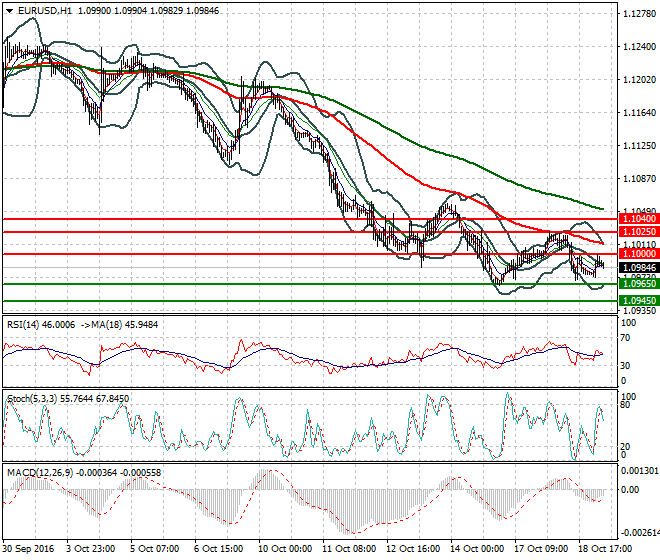Click the 1.11250 value on price scale
Viewport: 660px width, 560px height.
(634, 146)
